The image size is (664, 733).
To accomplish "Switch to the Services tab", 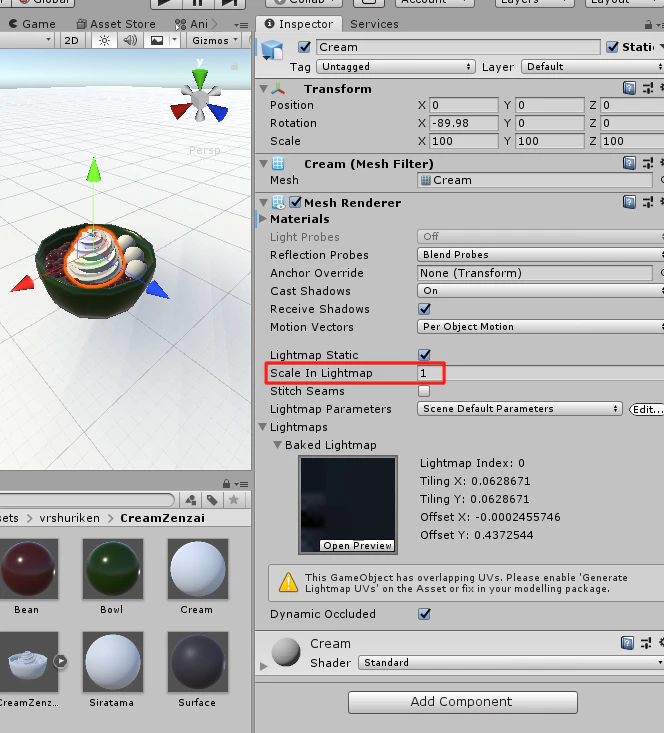I will (x=374, y=24).
